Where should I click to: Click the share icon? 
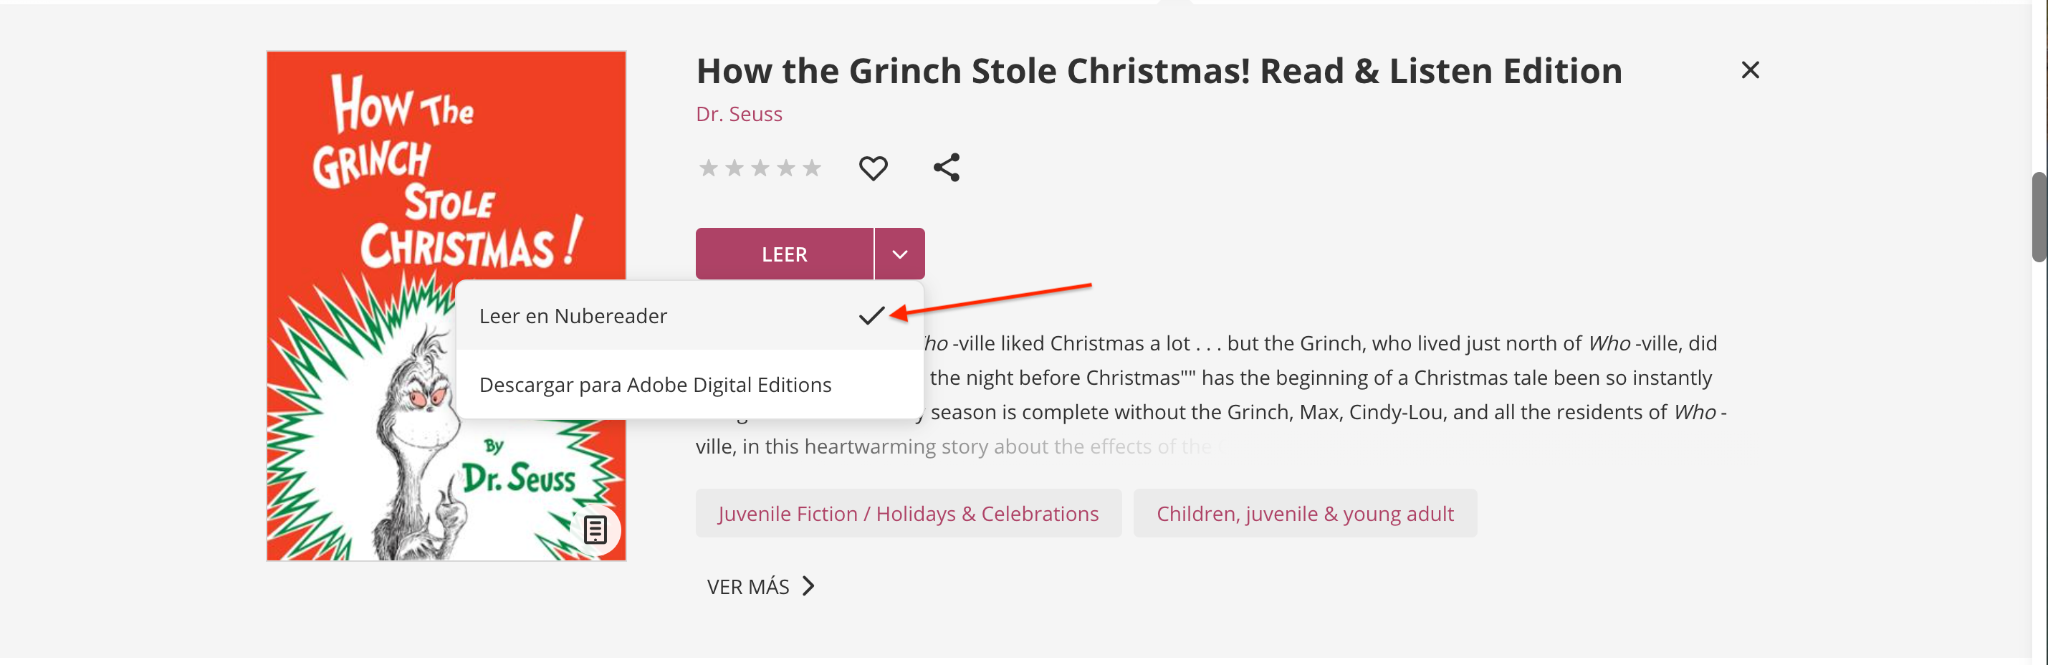(946, 167)
